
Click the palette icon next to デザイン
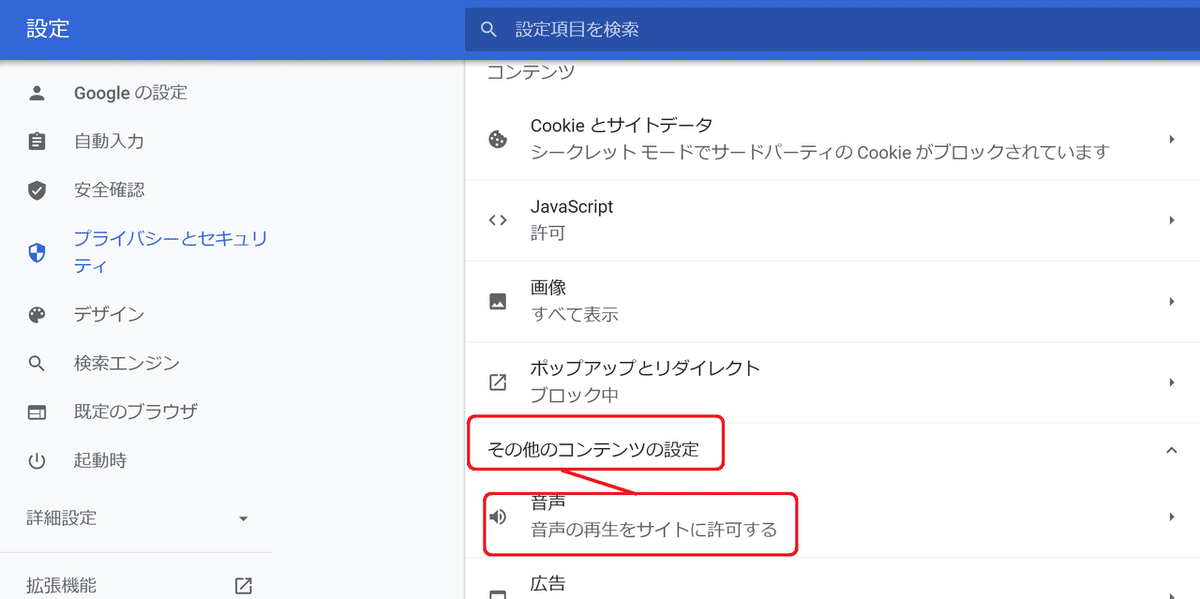(37, 314)
